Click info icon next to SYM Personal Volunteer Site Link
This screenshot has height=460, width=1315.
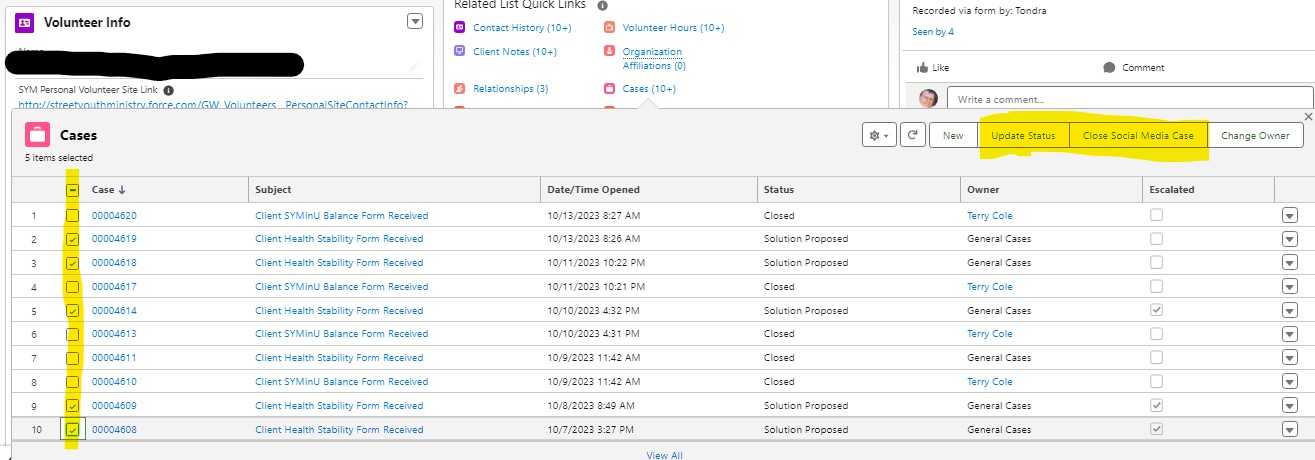[168, 90]
